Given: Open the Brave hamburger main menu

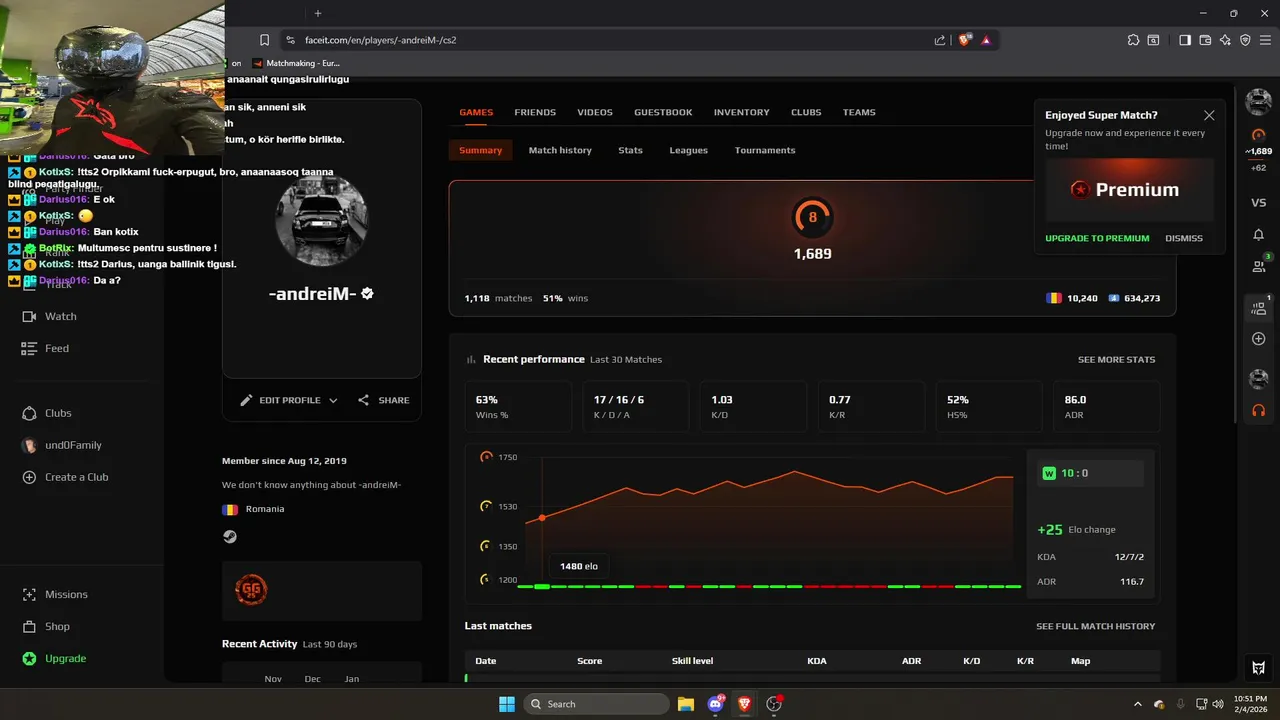Looking at the screenshot, I should 1265,40.
